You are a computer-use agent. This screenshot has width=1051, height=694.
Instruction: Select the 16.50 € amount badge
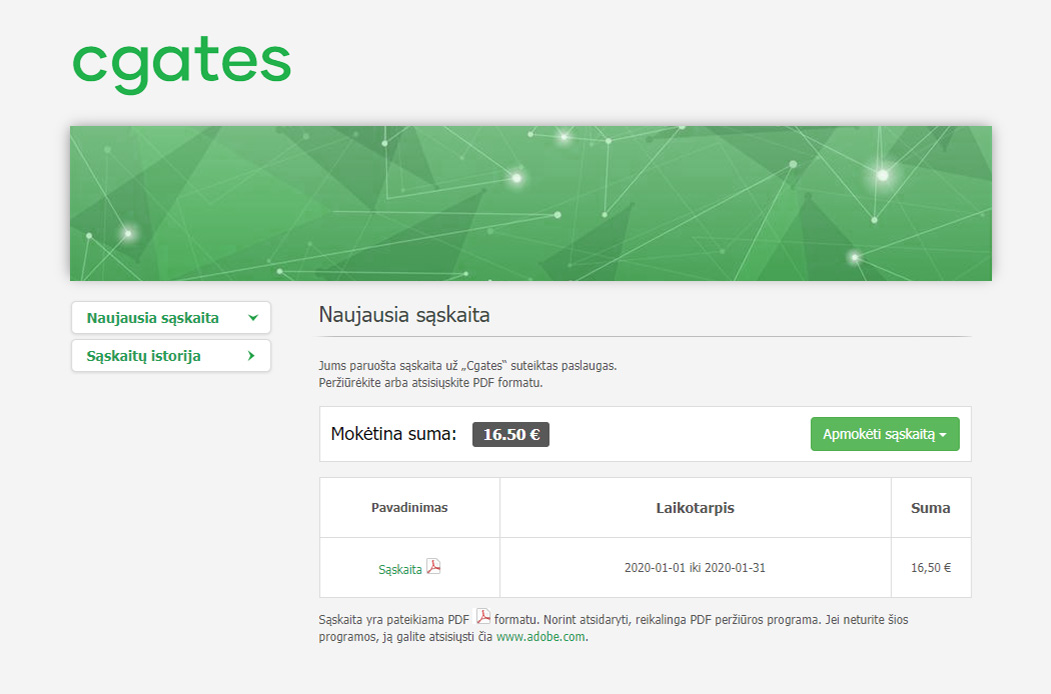point(511,435)
